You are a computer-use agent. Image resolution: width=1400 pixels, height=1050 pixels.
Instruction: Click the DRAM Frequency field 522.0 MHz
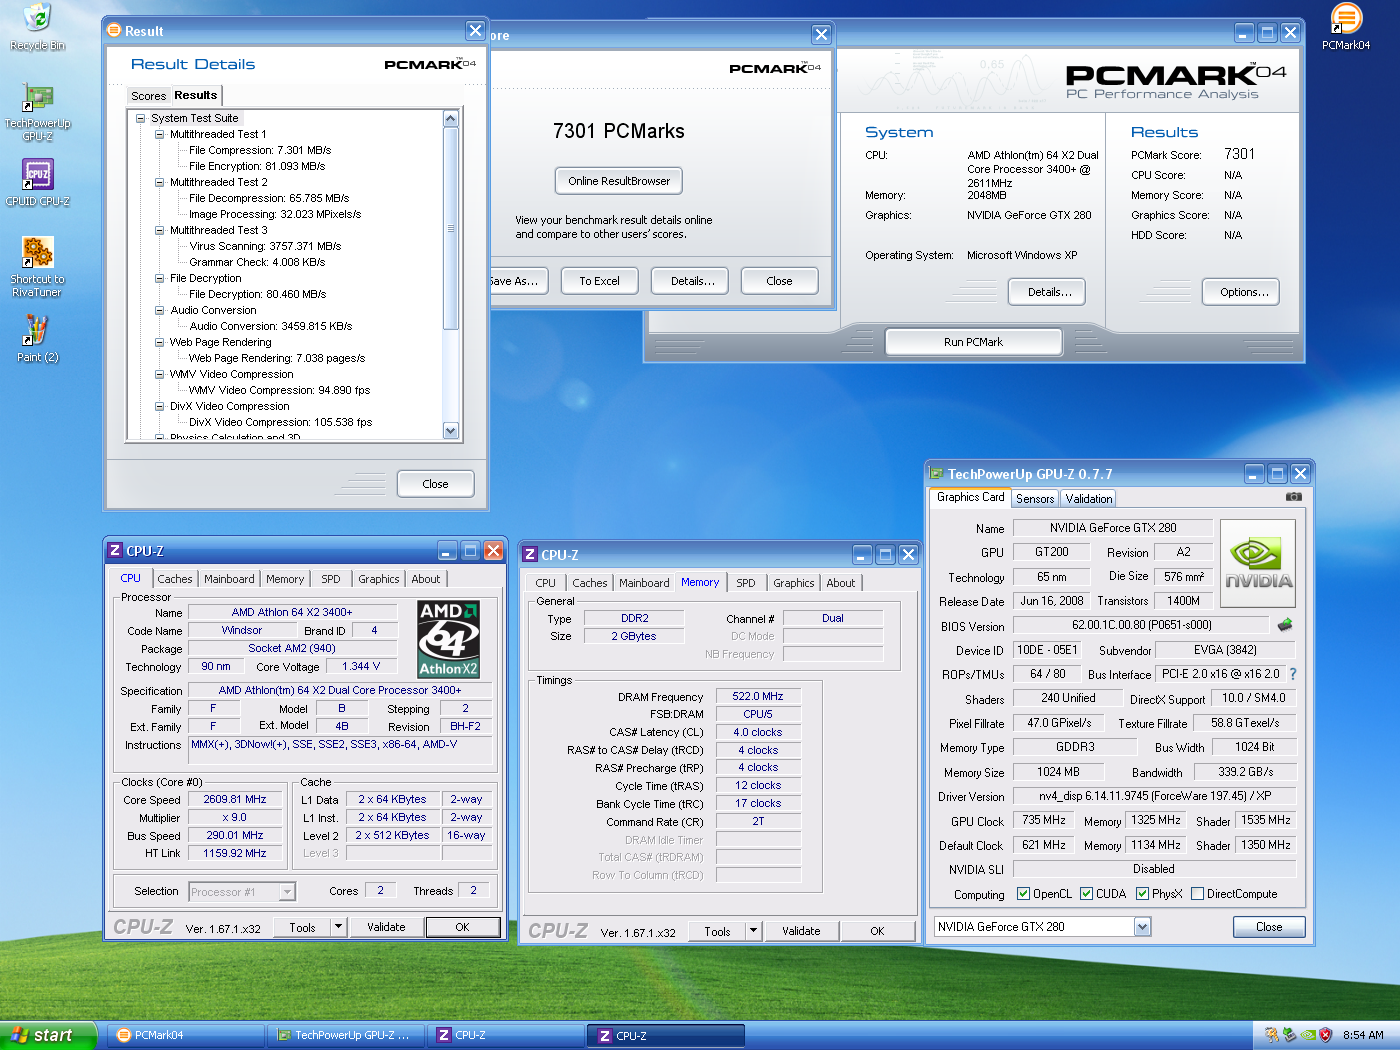(x=758, y=696)
